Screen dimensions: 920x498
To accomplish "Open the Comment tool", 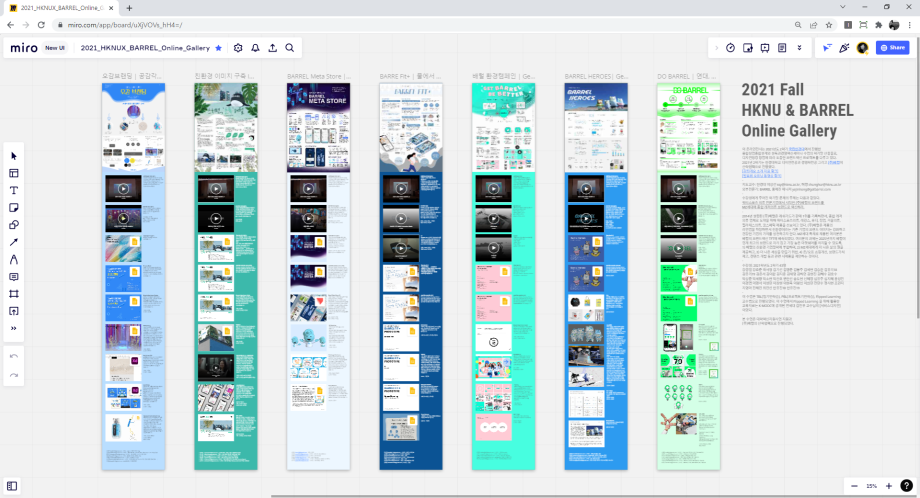I will click(x=14, y=277).
